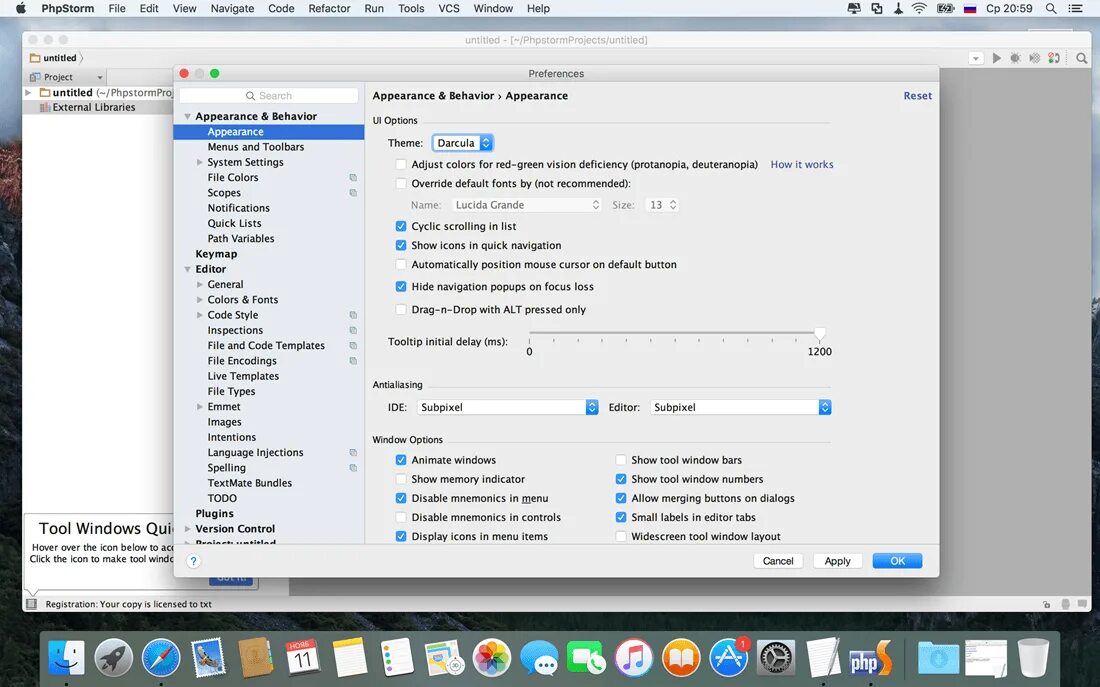Click the Run with Coverage toolbar icon
This screenshot has width=1100, height=687.
point(1034,58)
